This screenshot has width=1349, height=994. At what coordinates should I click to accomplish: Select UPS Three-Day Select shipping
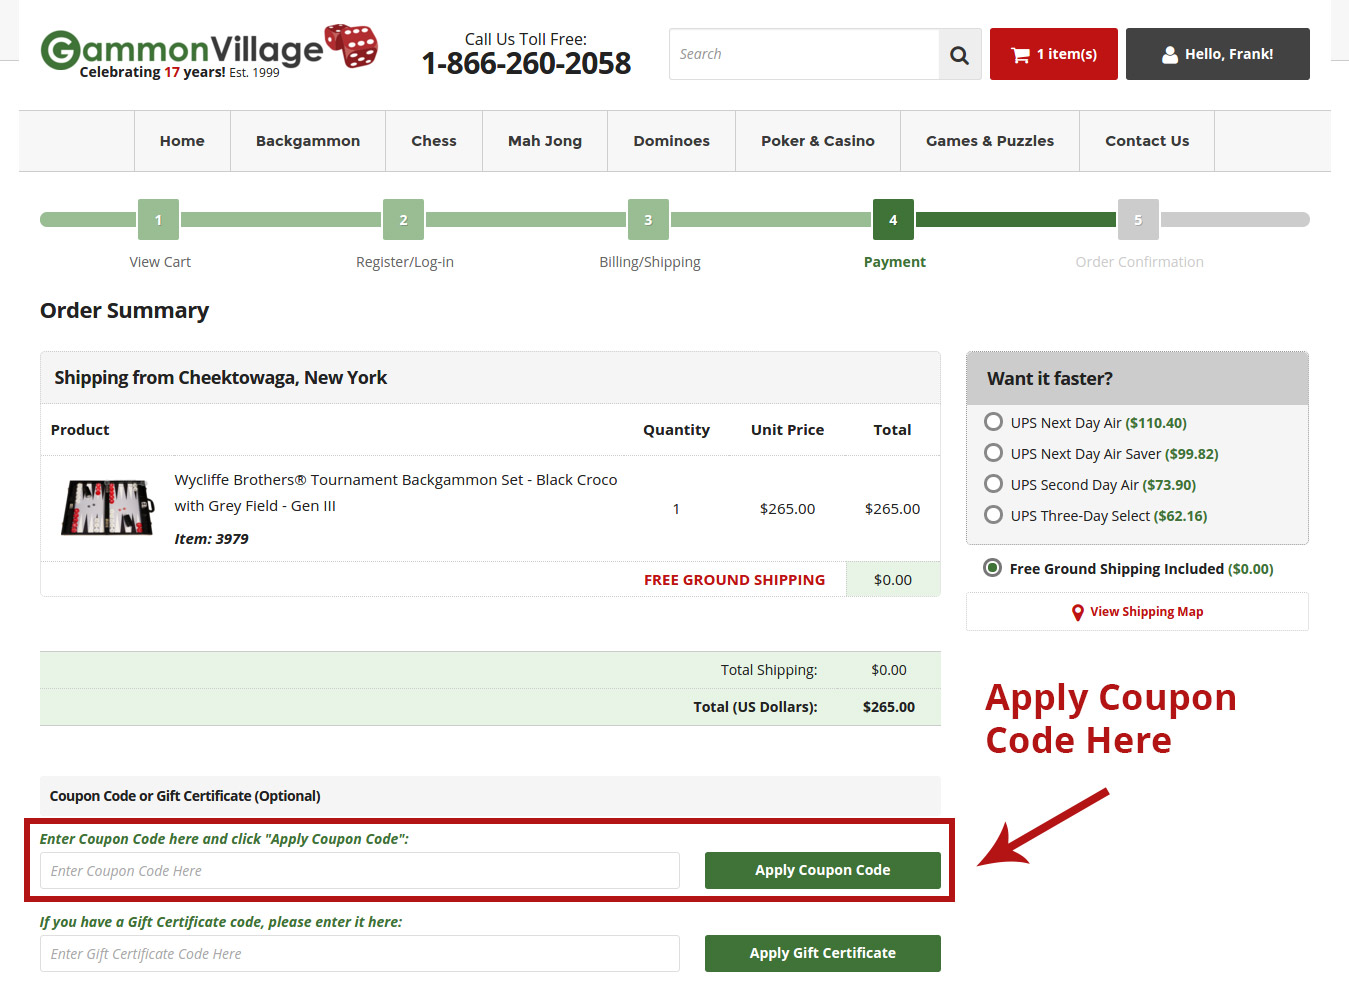(x=993, y=515)
